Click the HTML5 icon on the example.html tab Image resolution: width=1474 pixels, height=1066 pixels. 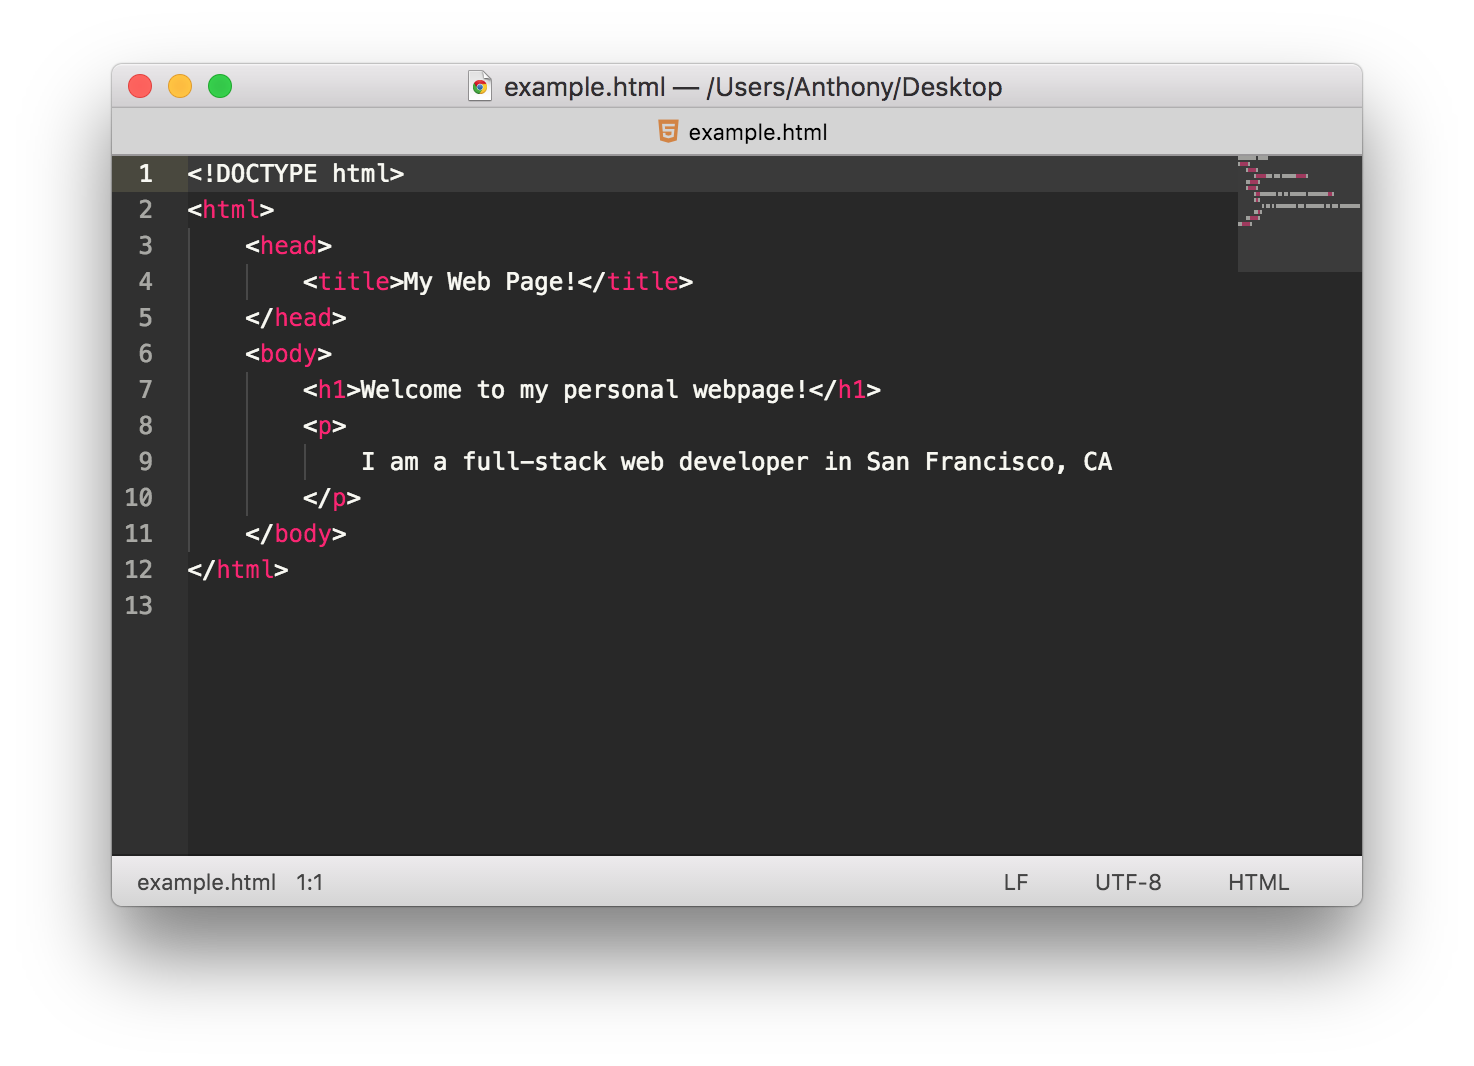pyautogui.click(x=668, y=131)
